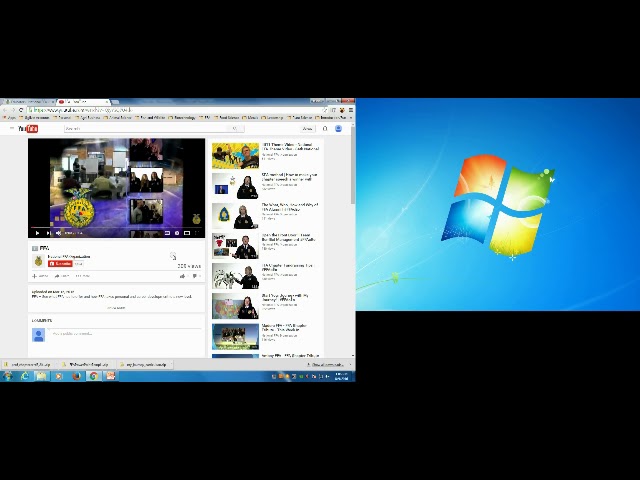Select the YouTube tab

pyautogui.click(x=82, y=101)
